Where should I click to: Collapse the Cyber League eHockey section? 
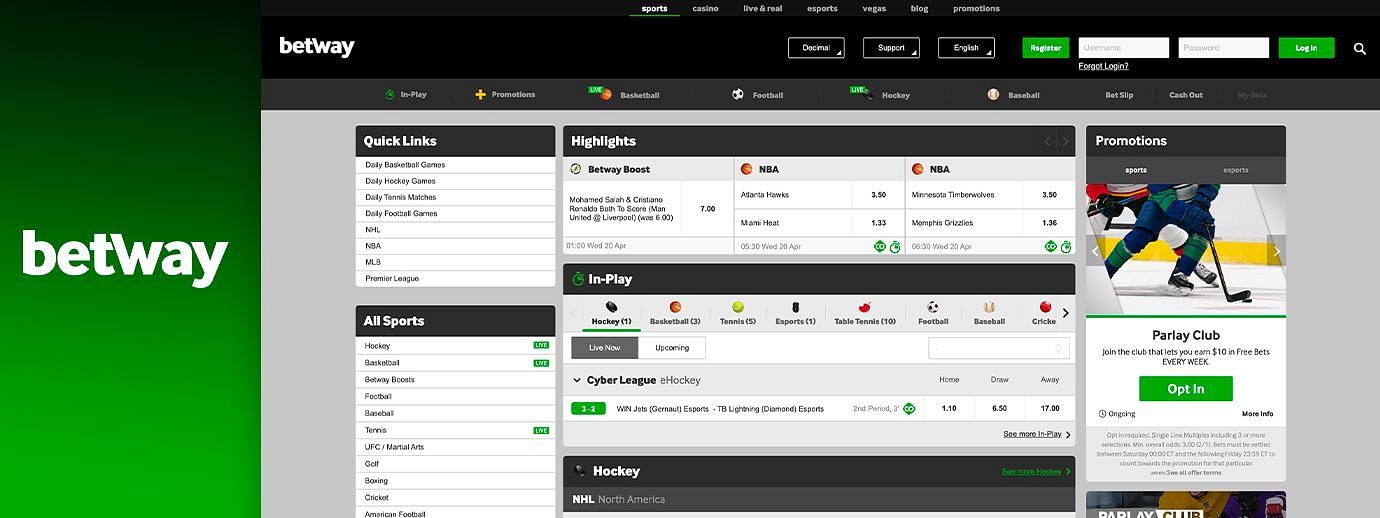(577, 381)
